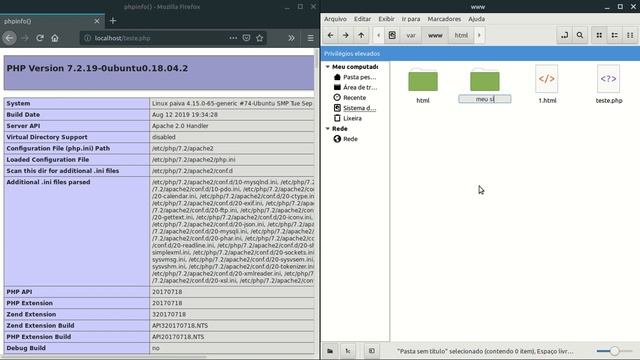Image resolution: width=640 pixels, height=360 pixels.
Task: Bookmark this page with star
Action: [x=260, y=38]
